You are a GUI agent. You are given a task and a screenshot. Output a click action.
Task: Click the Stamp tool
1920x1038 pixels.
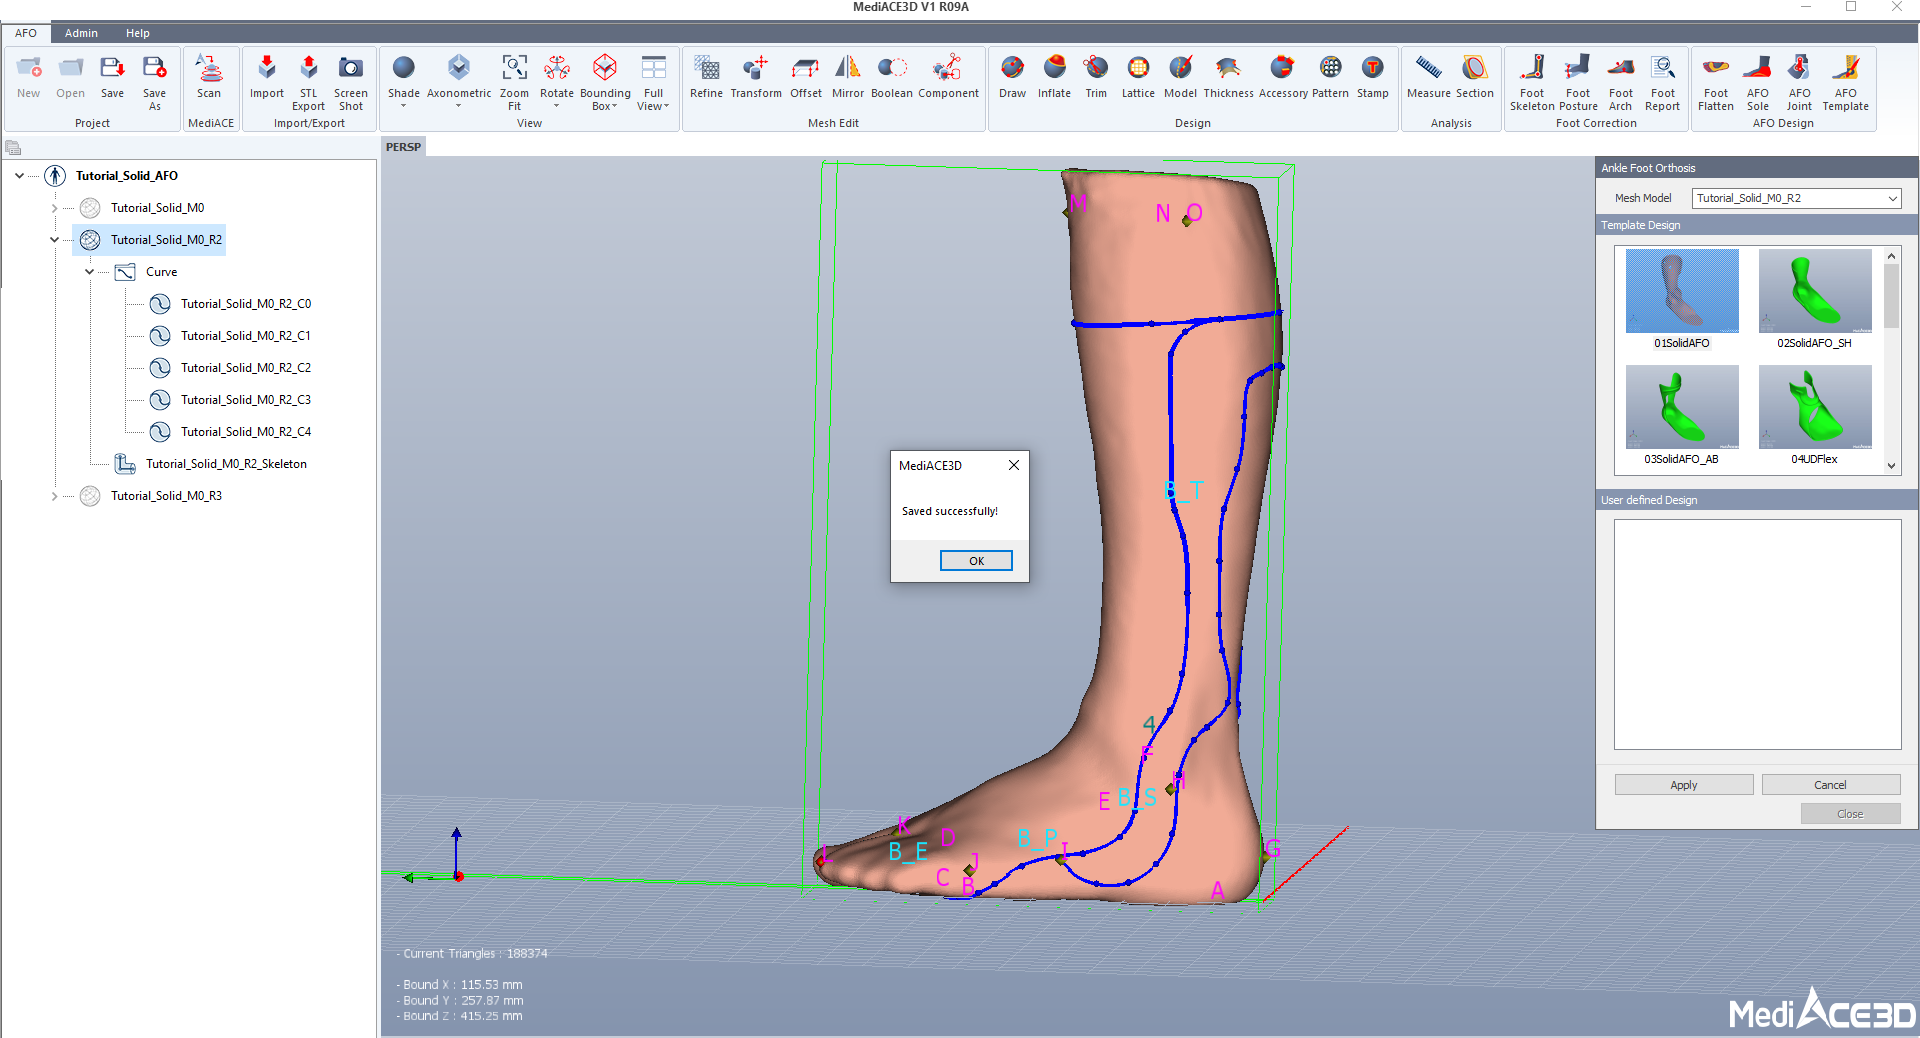pos(1373,77)
